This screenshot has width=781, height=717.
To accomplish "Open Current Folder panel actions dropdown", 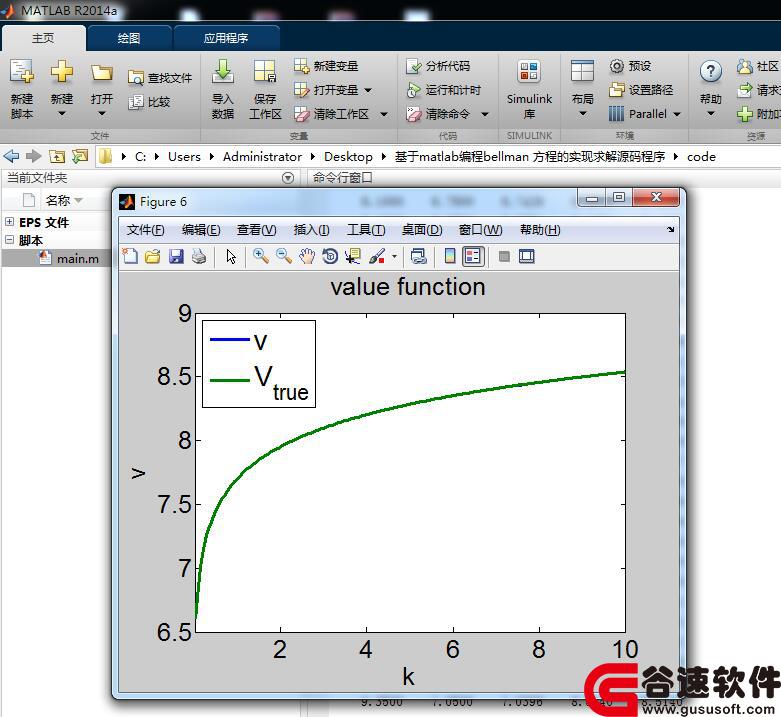I will click(288, 178).
